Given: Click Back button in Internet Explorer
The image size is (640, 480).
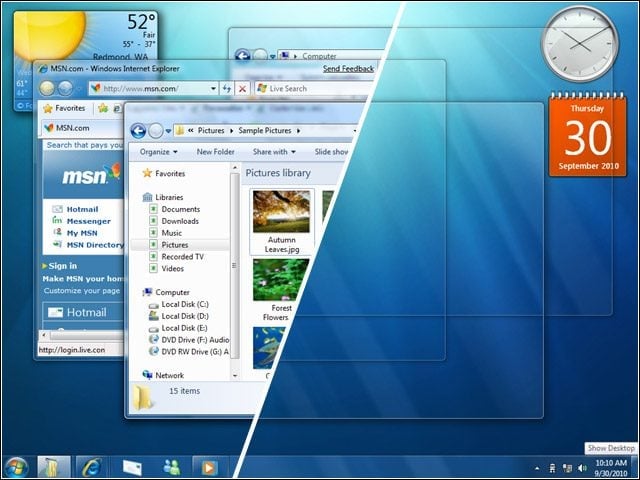Looking at the screenshot, I should (47, 88).
